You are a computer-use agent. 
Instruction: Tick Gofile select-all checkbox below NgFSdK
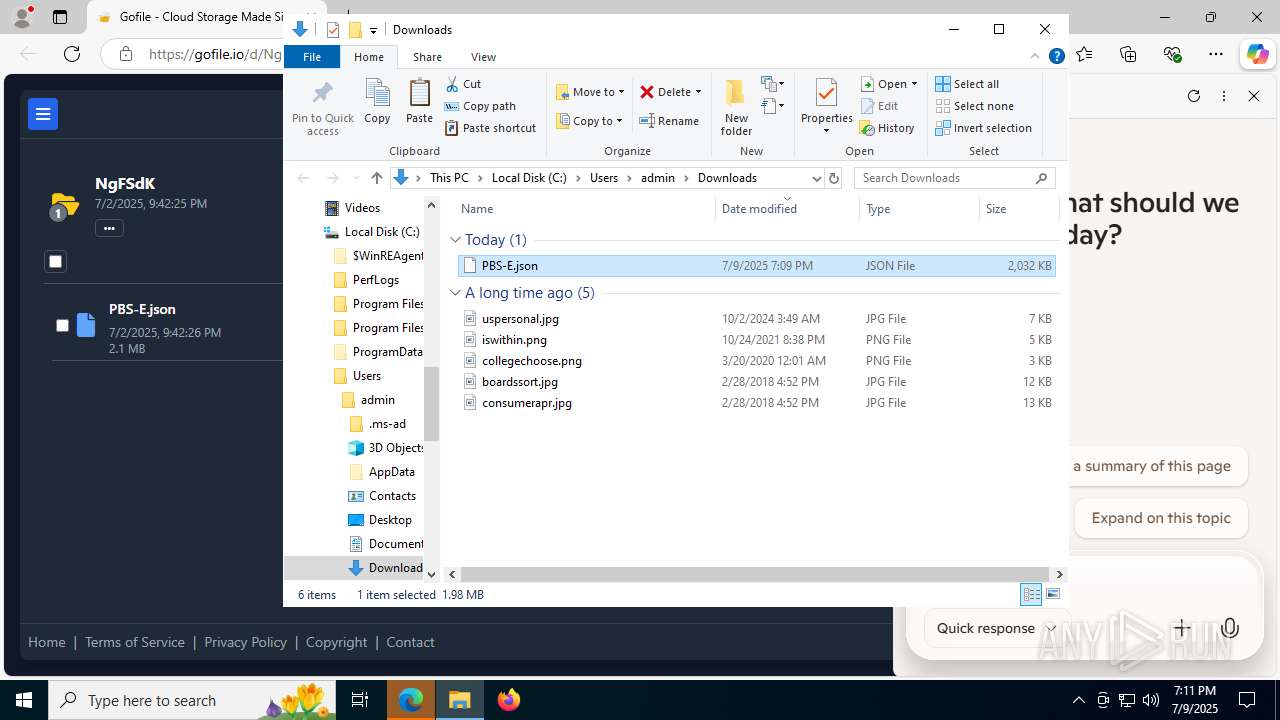point(55,262)
